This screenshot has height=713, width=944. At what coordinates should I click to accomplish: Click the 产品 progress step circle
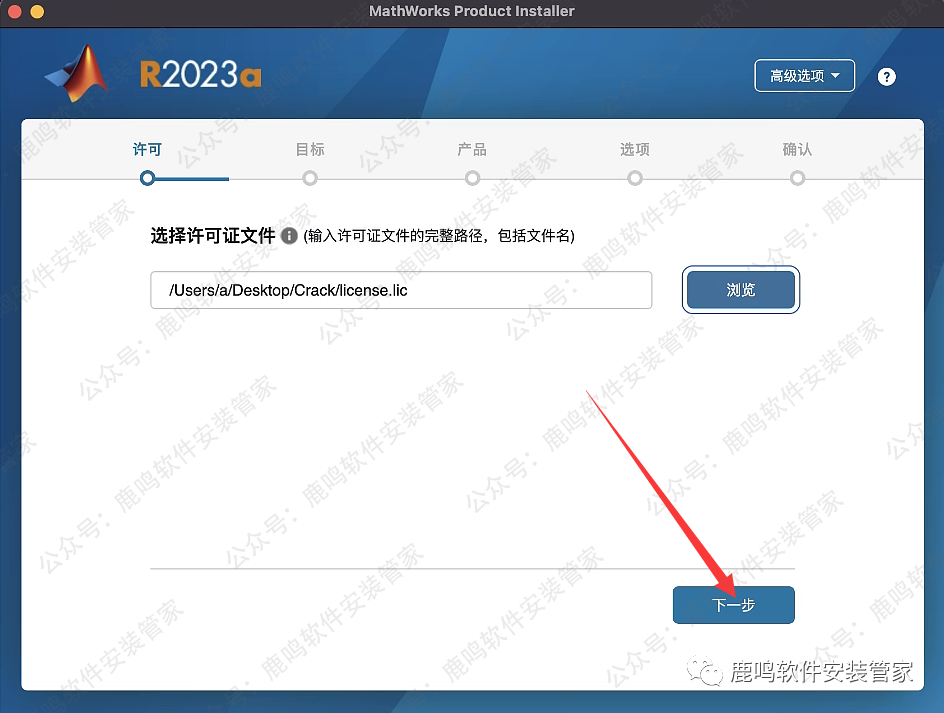473,178
